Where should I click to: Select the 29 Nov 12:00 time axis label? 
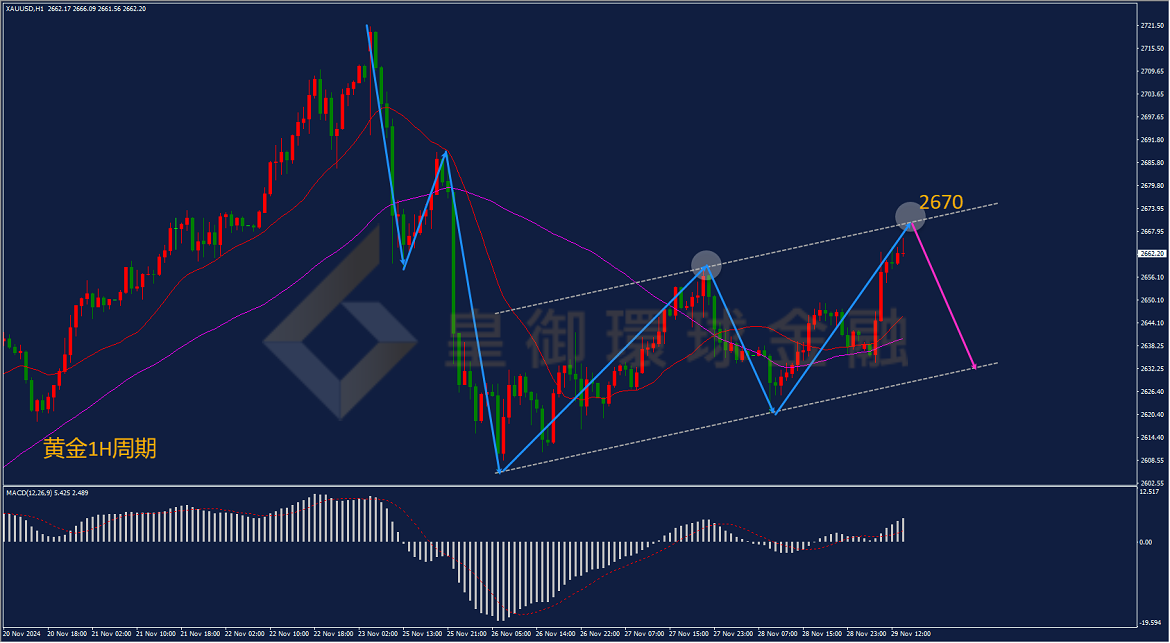[x=910, y=633]
